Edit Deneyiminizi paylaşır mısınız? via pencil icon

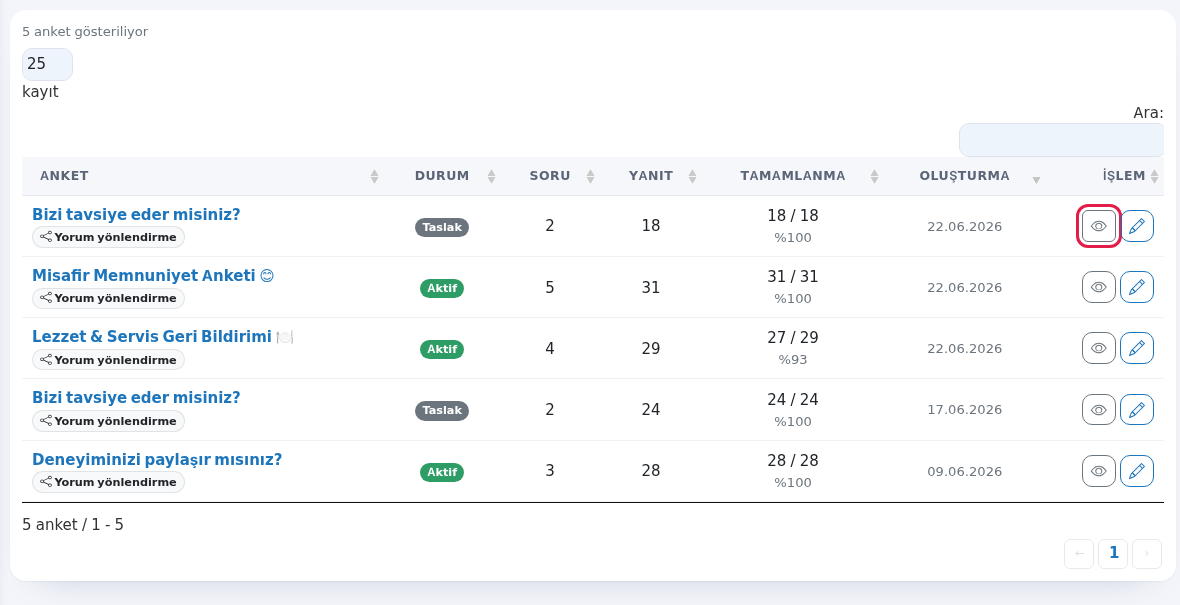pos(1137,471)
